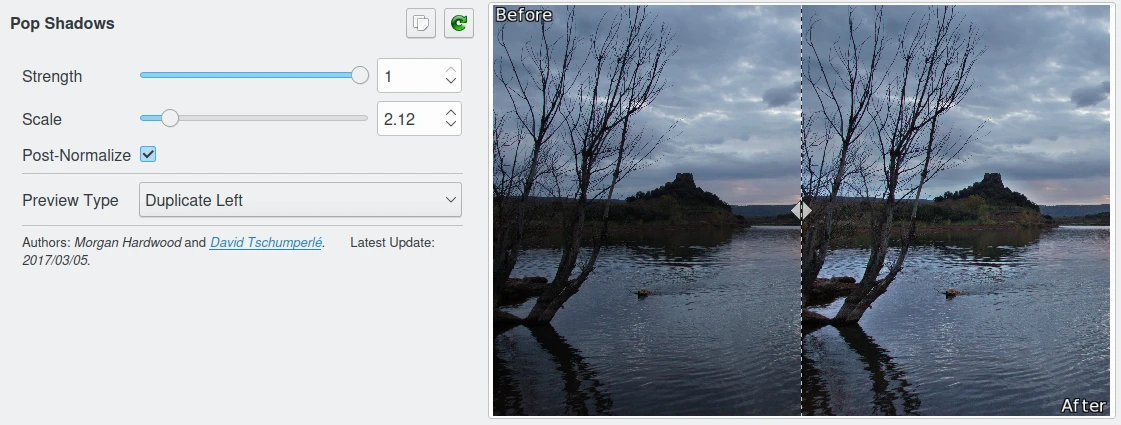Image resolution: width=1121 pixels, height=425 pixels.
Task: Click the Strength value input field
Action: [x=408, y=76]
